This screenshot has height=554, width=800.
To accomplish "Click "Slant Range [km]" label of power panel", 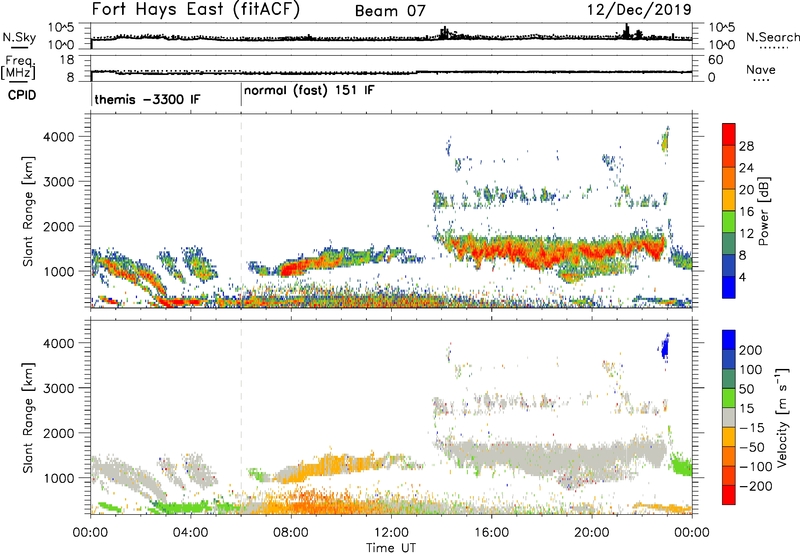I will 28,211.
